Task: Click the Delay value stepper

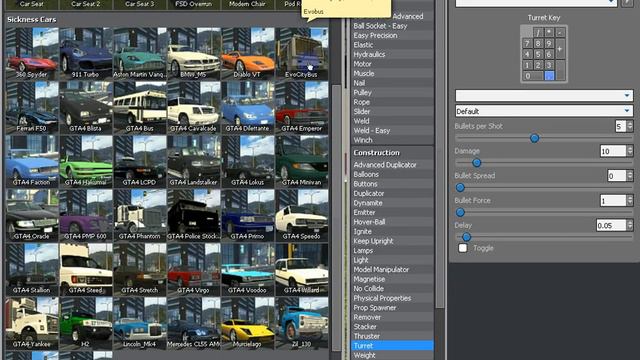Action: [630, 225]
